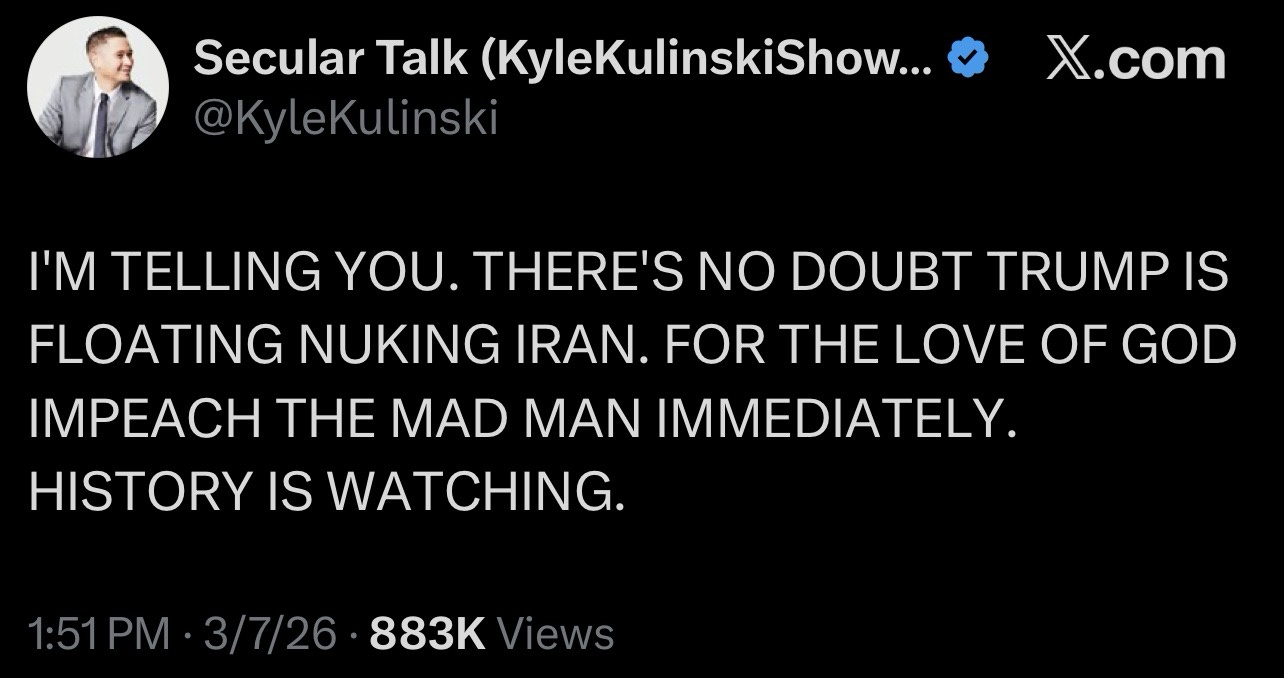Open Kyle Kulinski's profile picture
Screen dimensions: 1284x678
[x=97, y=88]
